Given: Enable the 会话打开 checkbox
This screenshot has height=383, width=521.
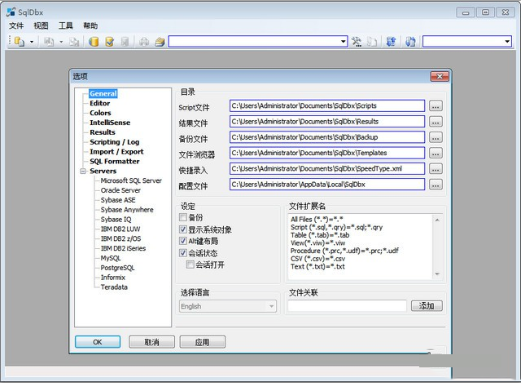Looking at the screenshot, I should 190,265.
